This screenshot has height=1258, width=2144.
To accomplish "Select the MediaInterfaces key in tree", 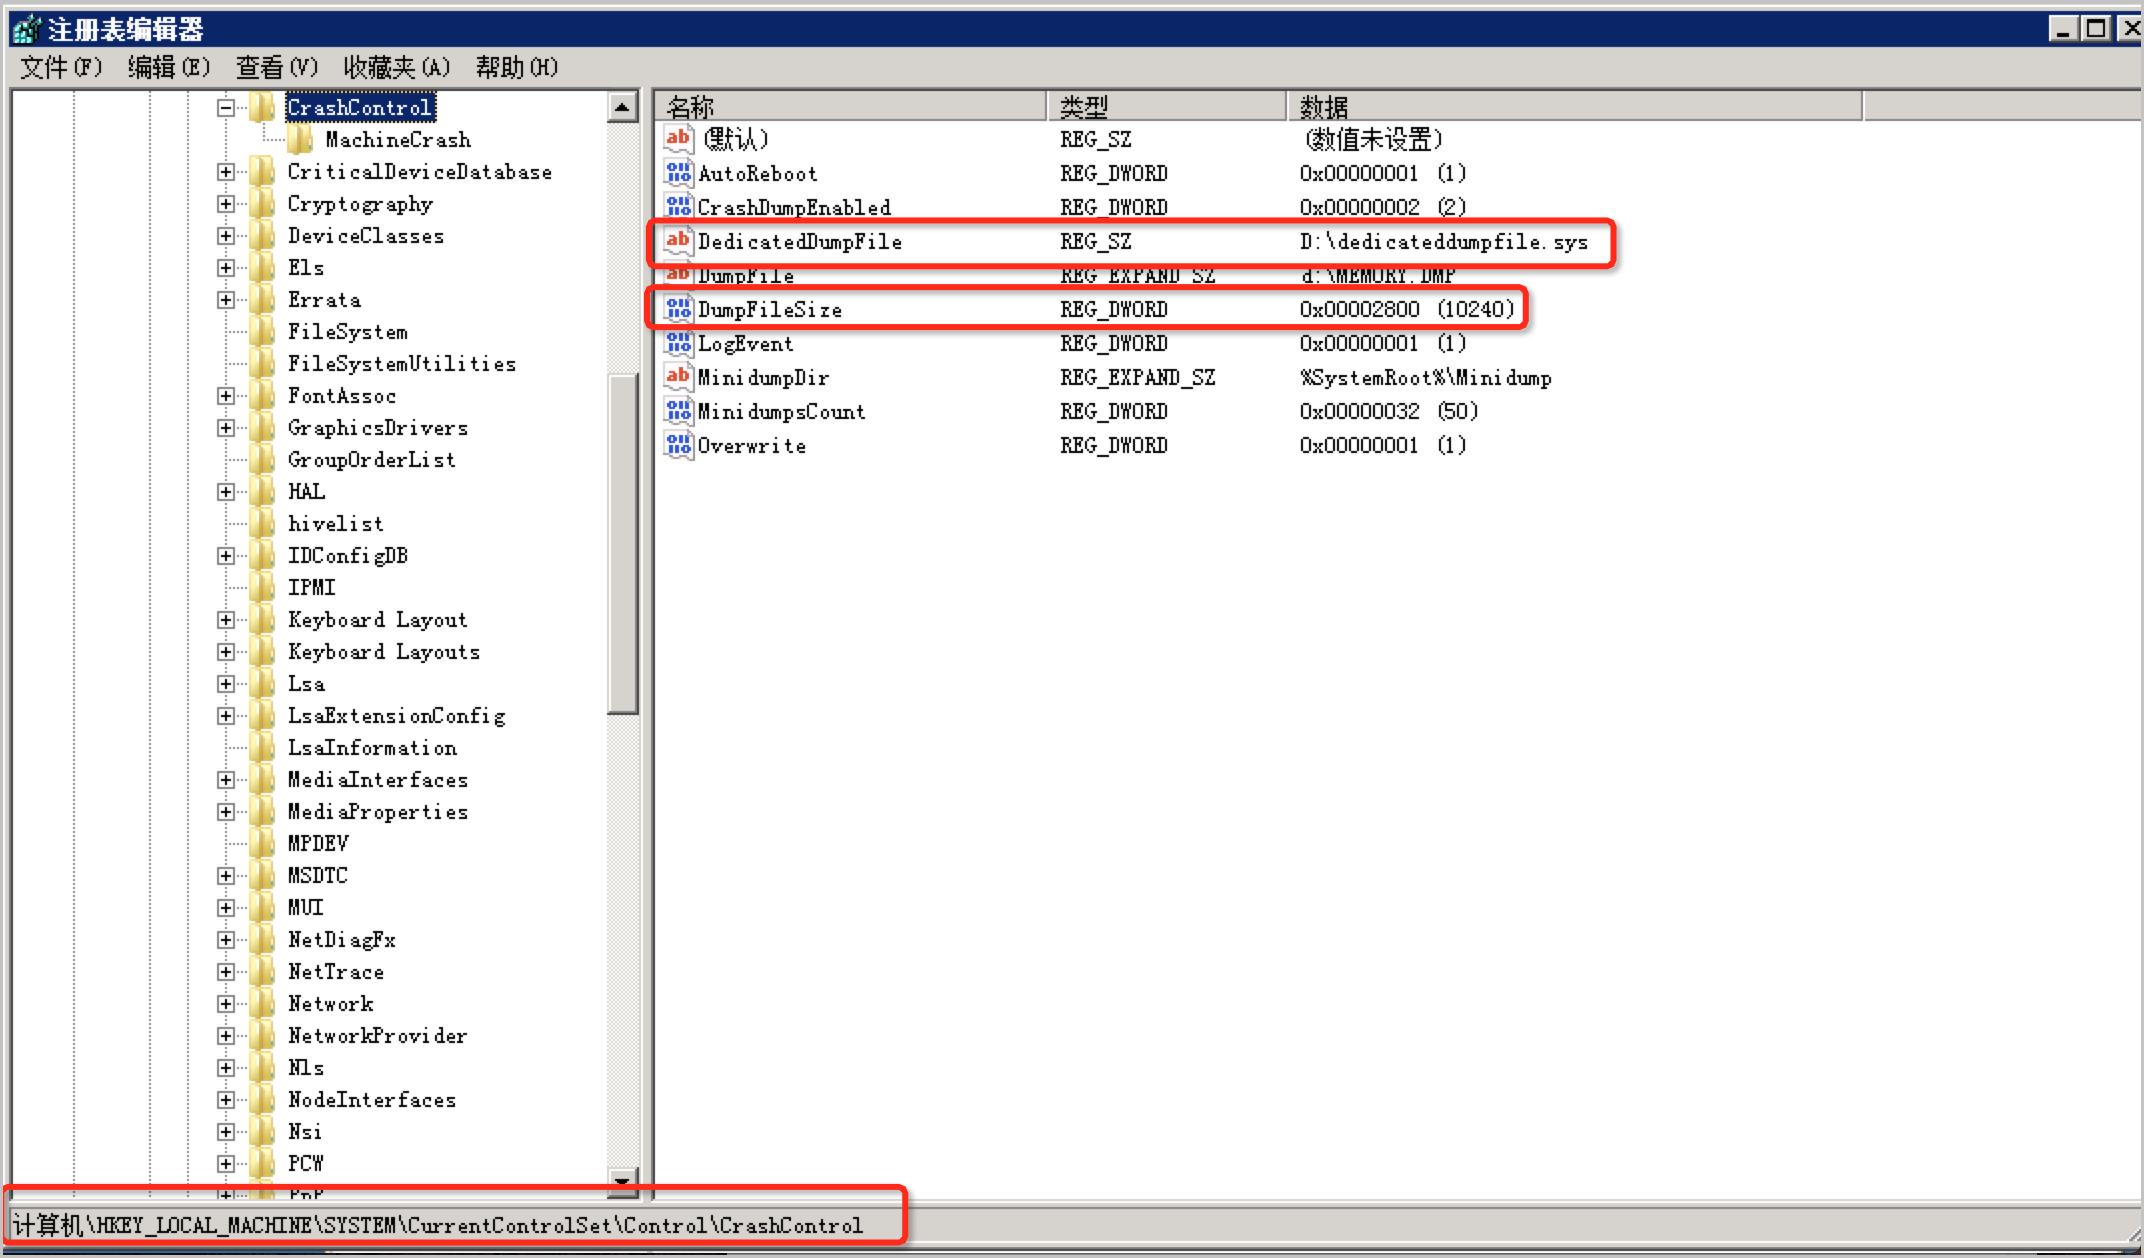I will [378, 779].
